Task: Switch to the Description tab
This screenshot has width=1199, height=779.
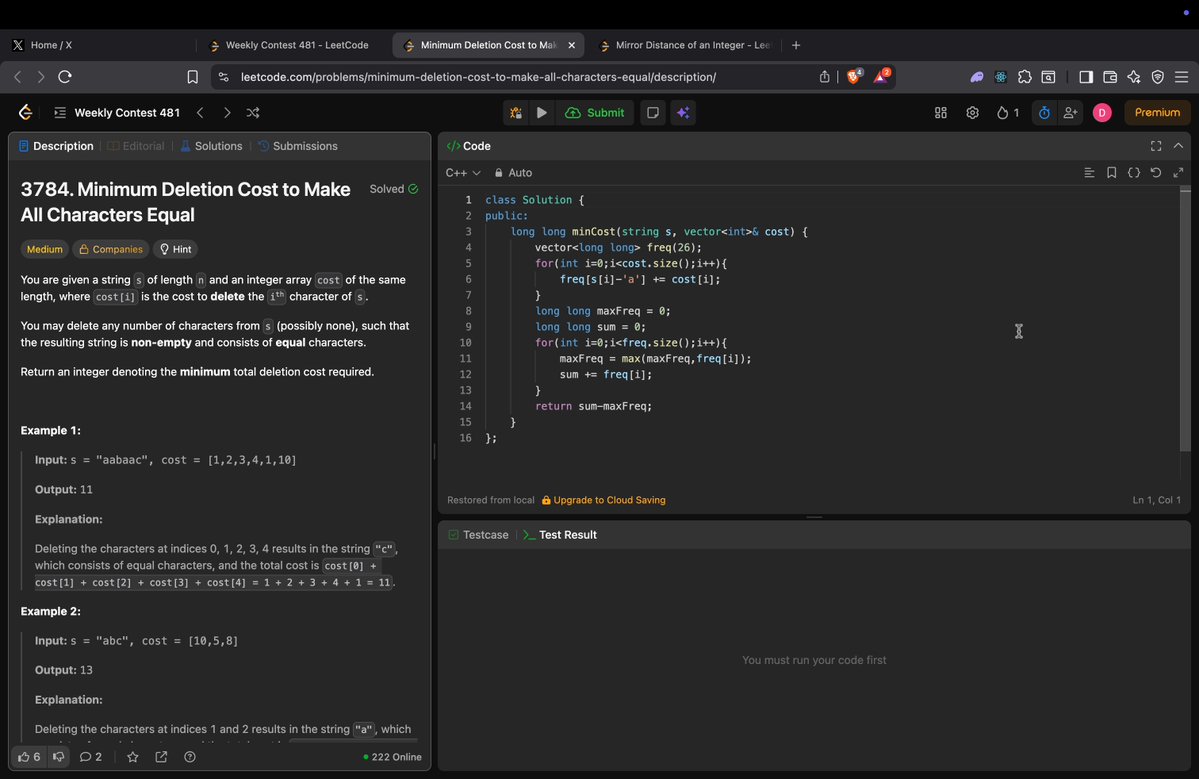Action: tap(56, 146)
